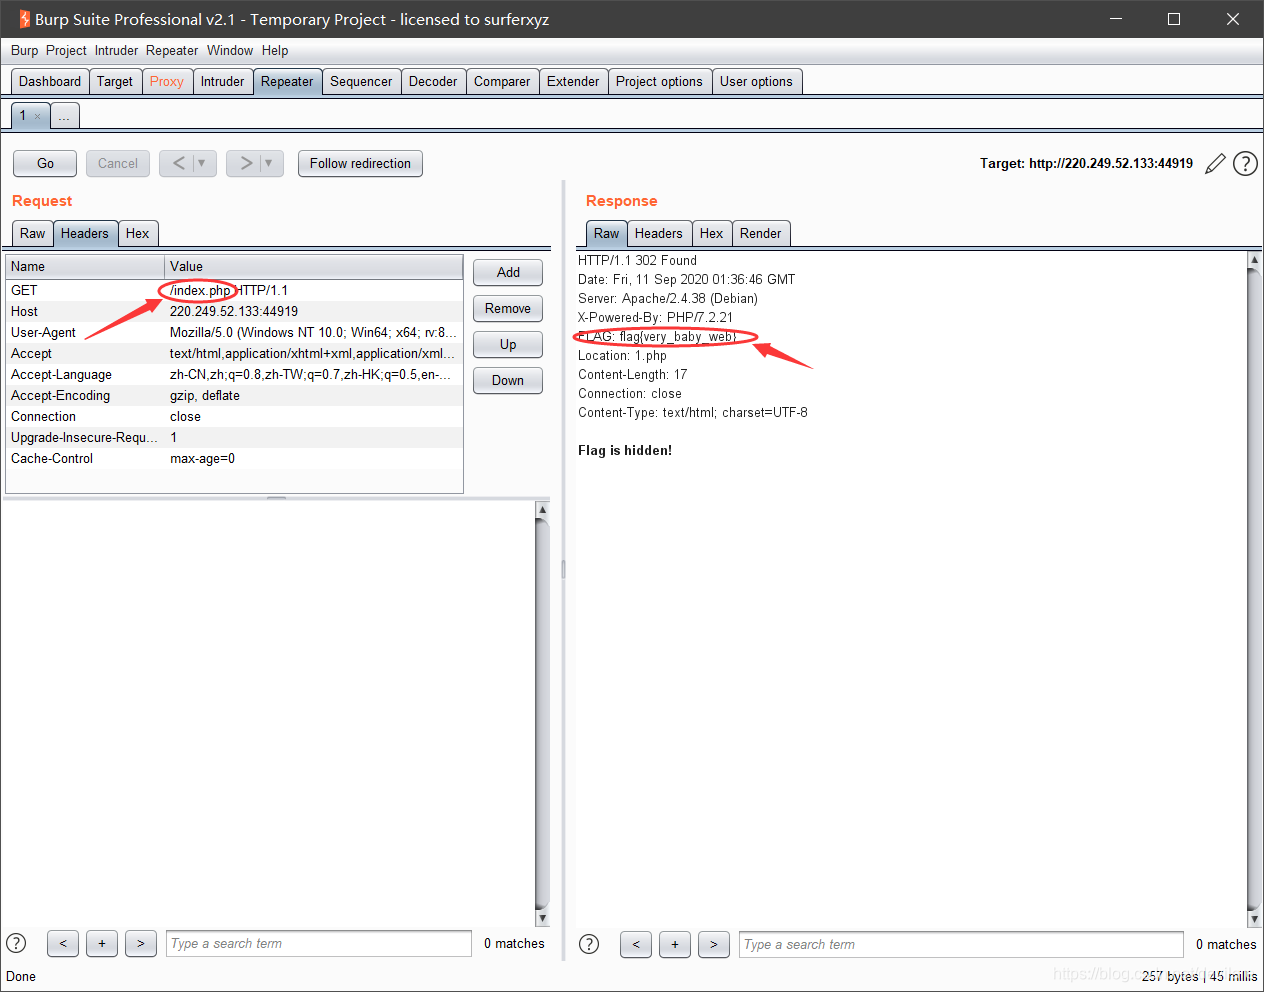Select the Connection close header row
Image resolution: width=1264 pixels, height=992 pixels.
coord(234,417)
